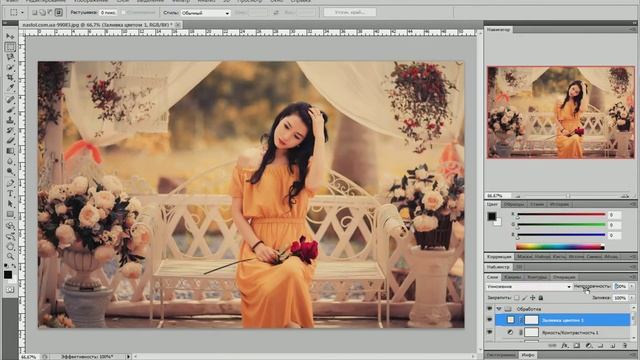The image size is (640, 360).
Task: Open status bar info arrow
Action: [x=128, y=356]
